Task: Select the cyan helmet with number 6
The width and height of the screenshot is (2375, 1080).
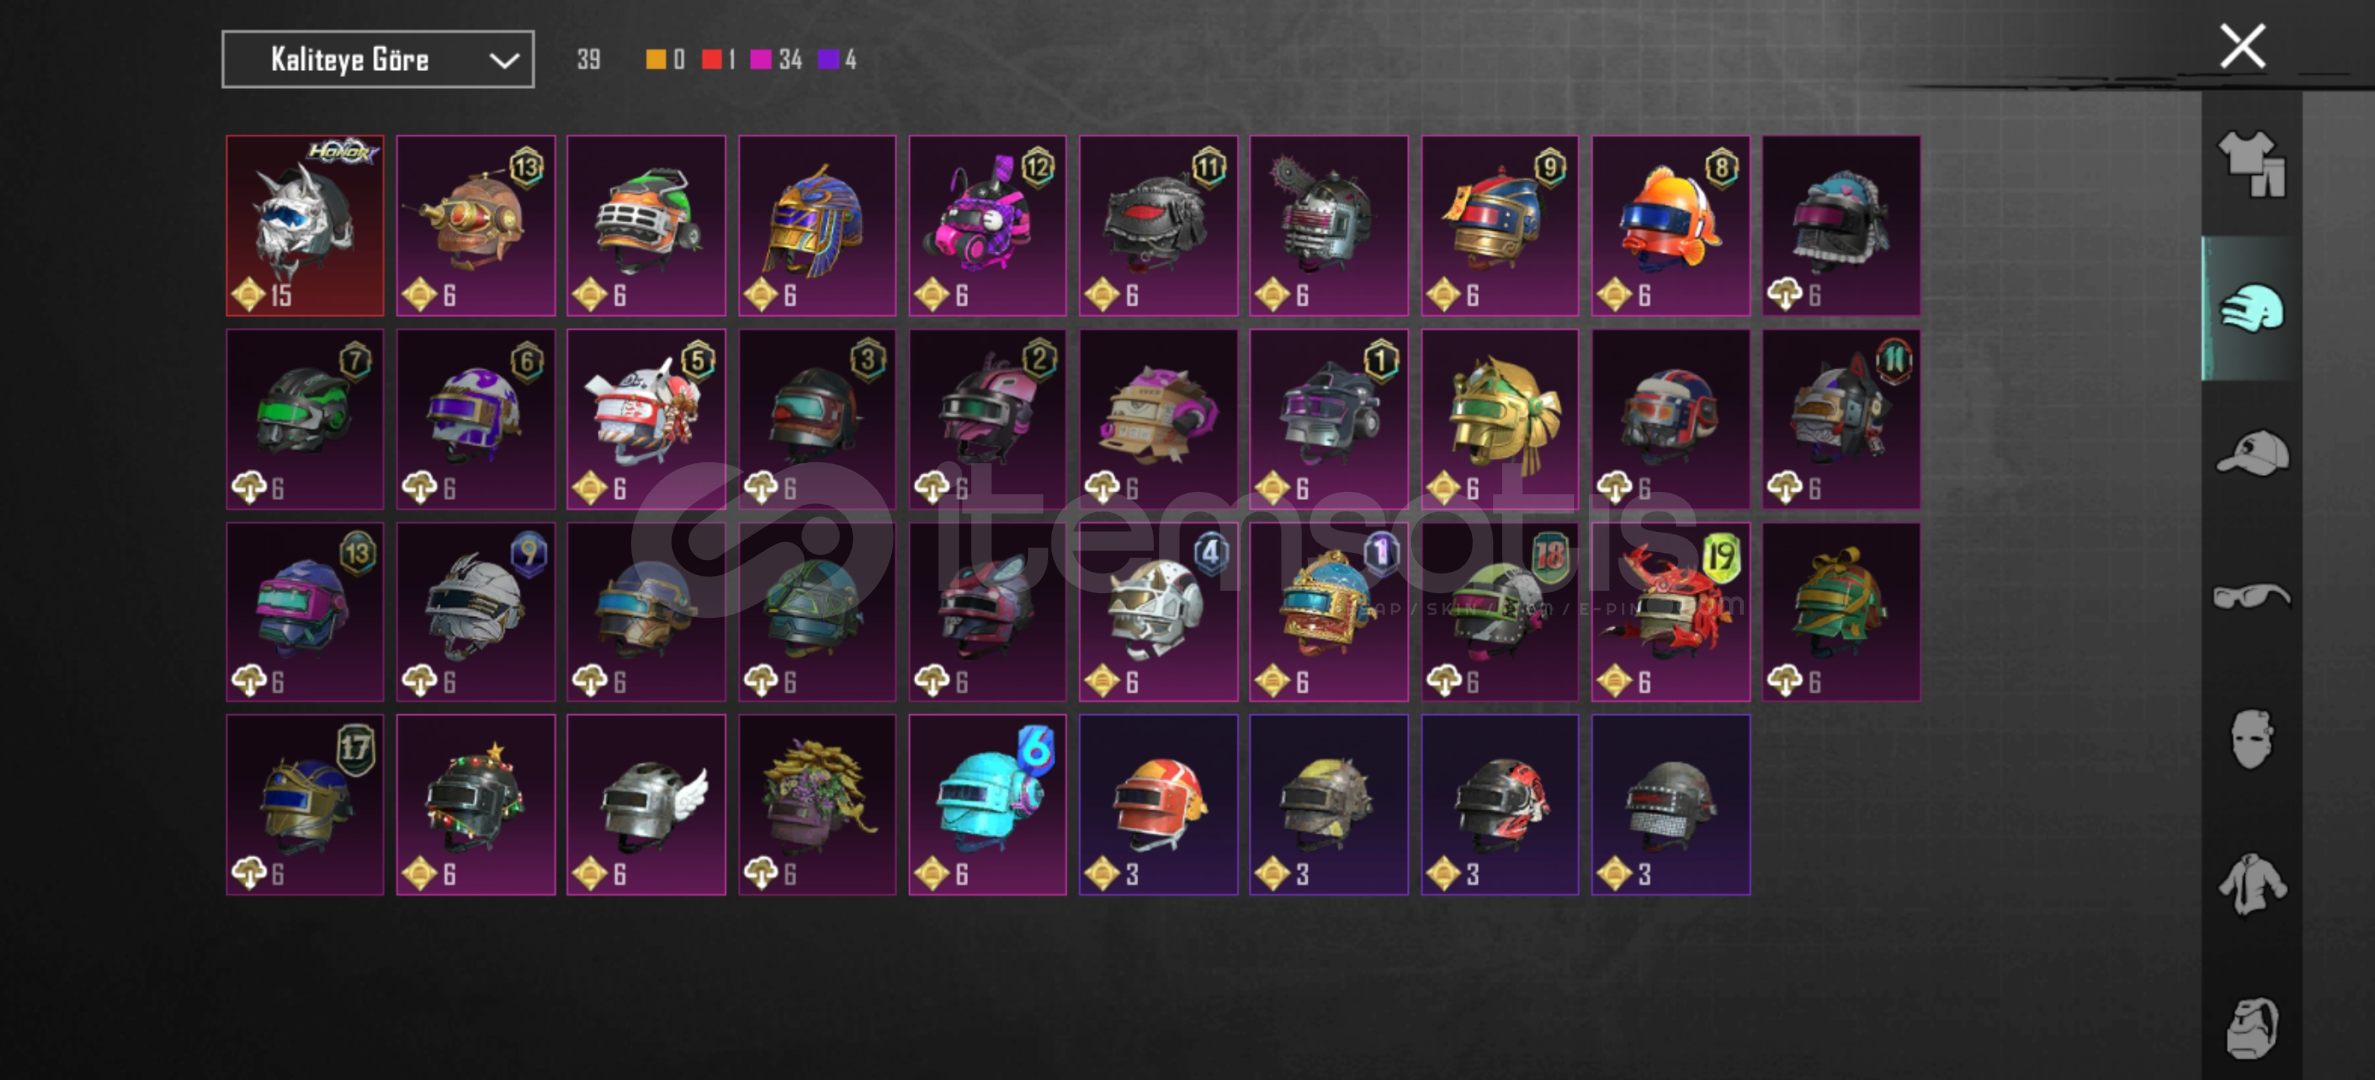Action: pyautogui.click(x=988, y=804)
